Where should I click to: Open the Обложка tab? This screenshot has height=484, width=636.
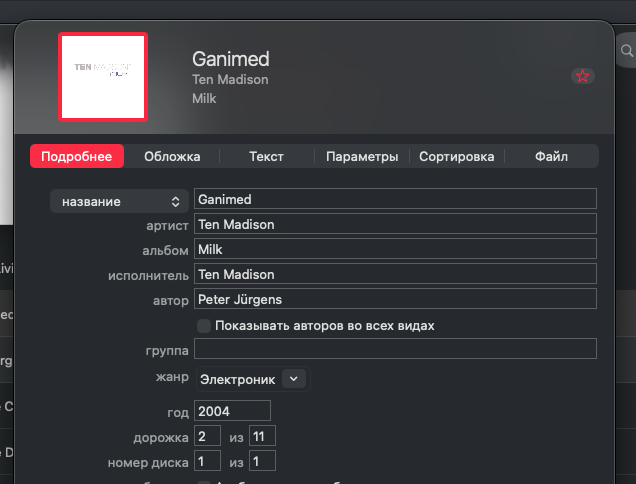tap(172, 156)
